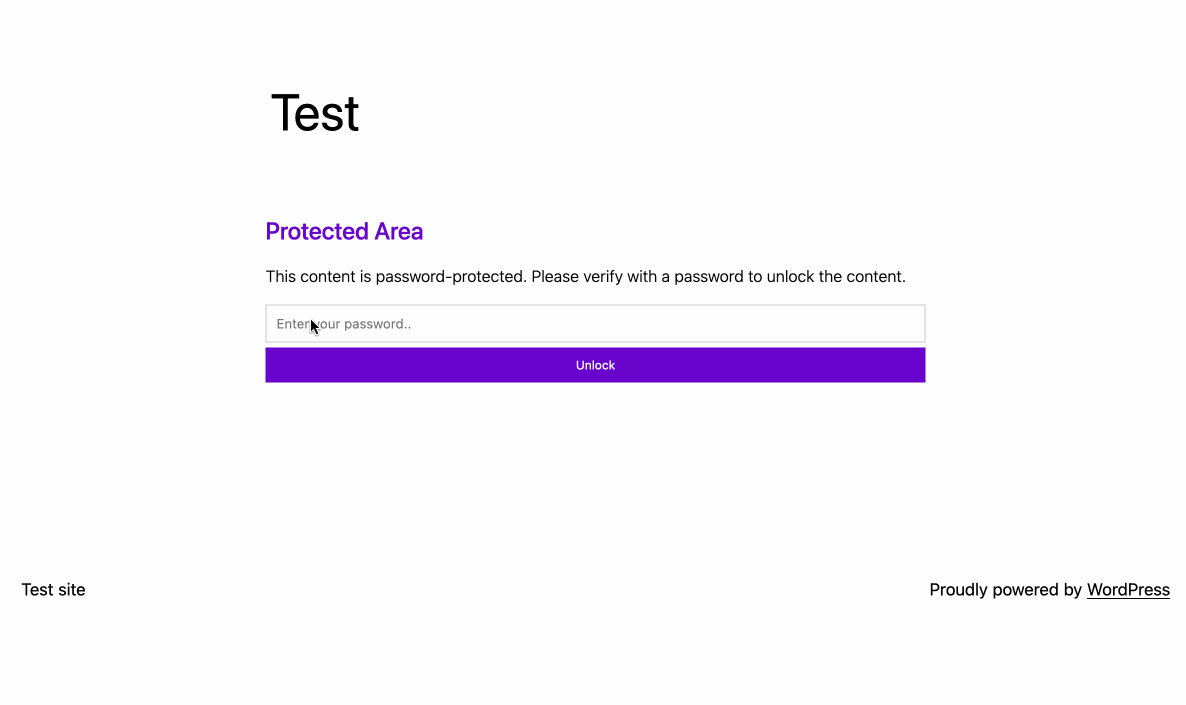Submit the form using Unlock
This screenshot has height=705, width=1186.
click(x=595, y=365)
